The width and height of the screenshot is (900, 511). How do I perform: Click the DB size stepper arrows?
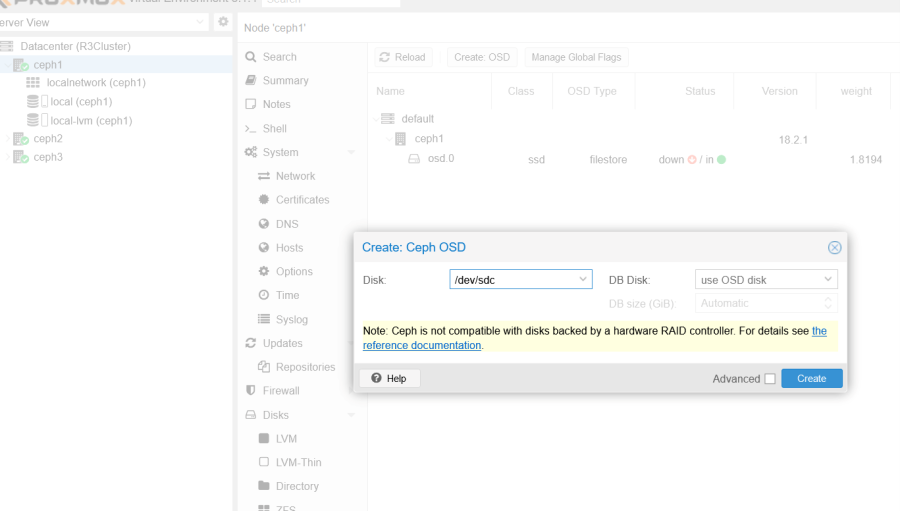coord(828,303)
